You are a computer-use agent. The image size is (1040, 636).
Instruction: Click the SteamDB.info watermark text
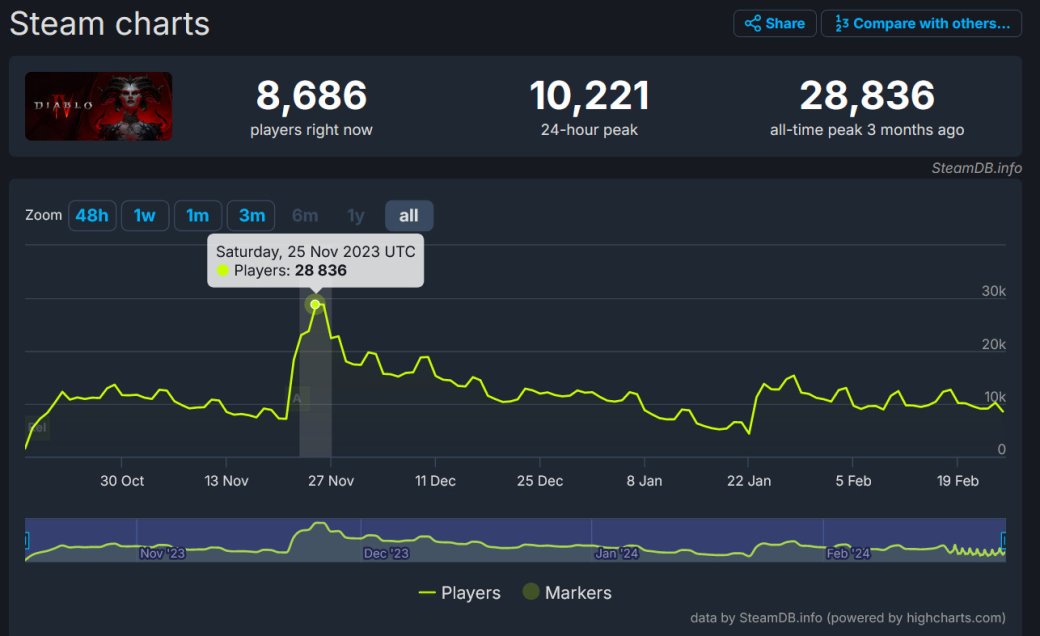976,168
